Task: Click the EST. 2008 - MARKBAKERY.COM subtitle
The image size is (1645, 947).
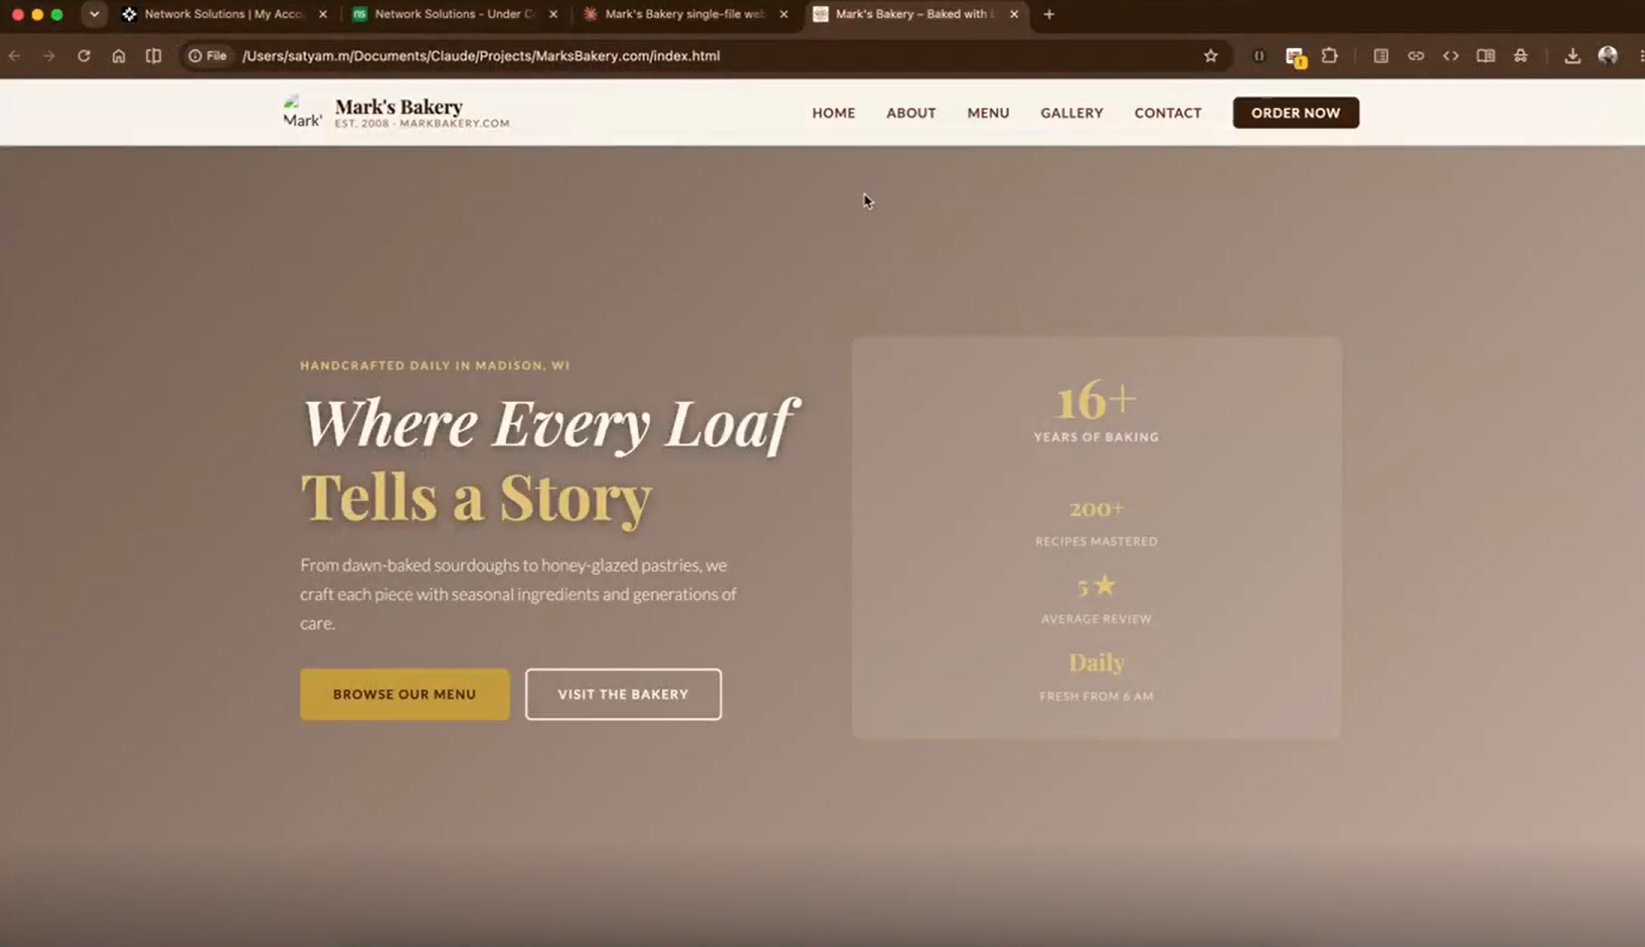Action: 422,124
